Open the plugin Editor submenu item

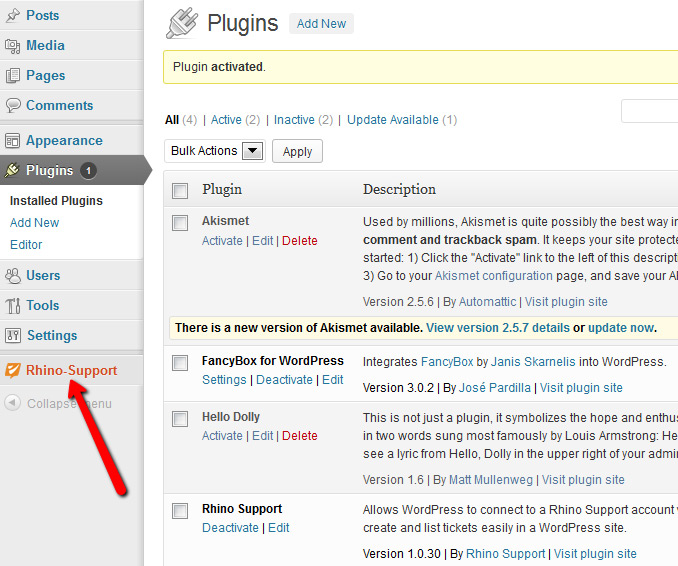tap(26, 245)
